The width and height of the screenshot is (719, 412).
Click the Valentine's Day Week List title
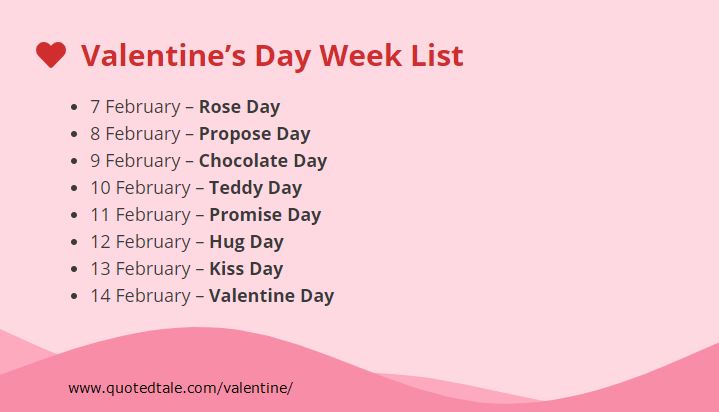point(272,56)
